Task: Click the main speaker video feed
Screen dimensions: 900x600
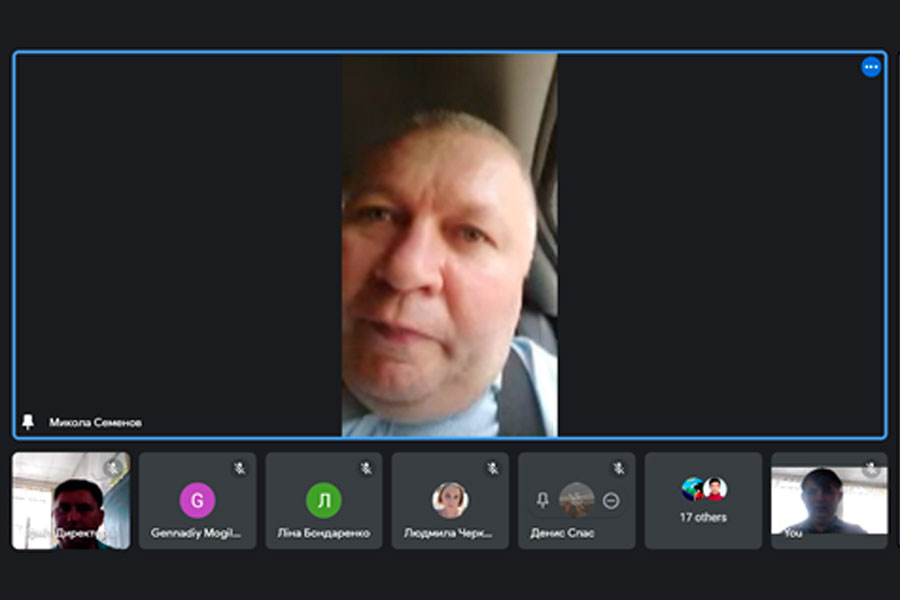Action: pos(449,245)
